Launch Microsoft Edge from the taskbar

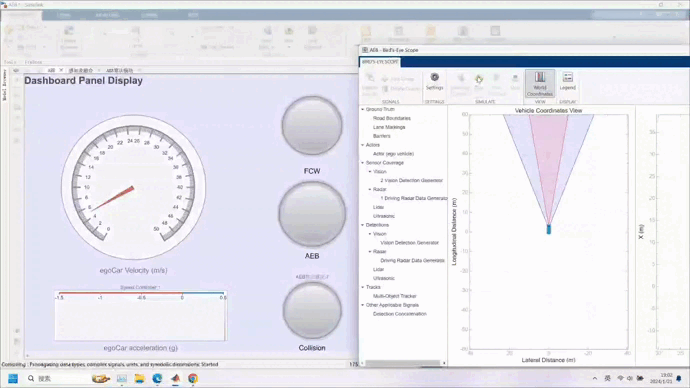point(157,378)
